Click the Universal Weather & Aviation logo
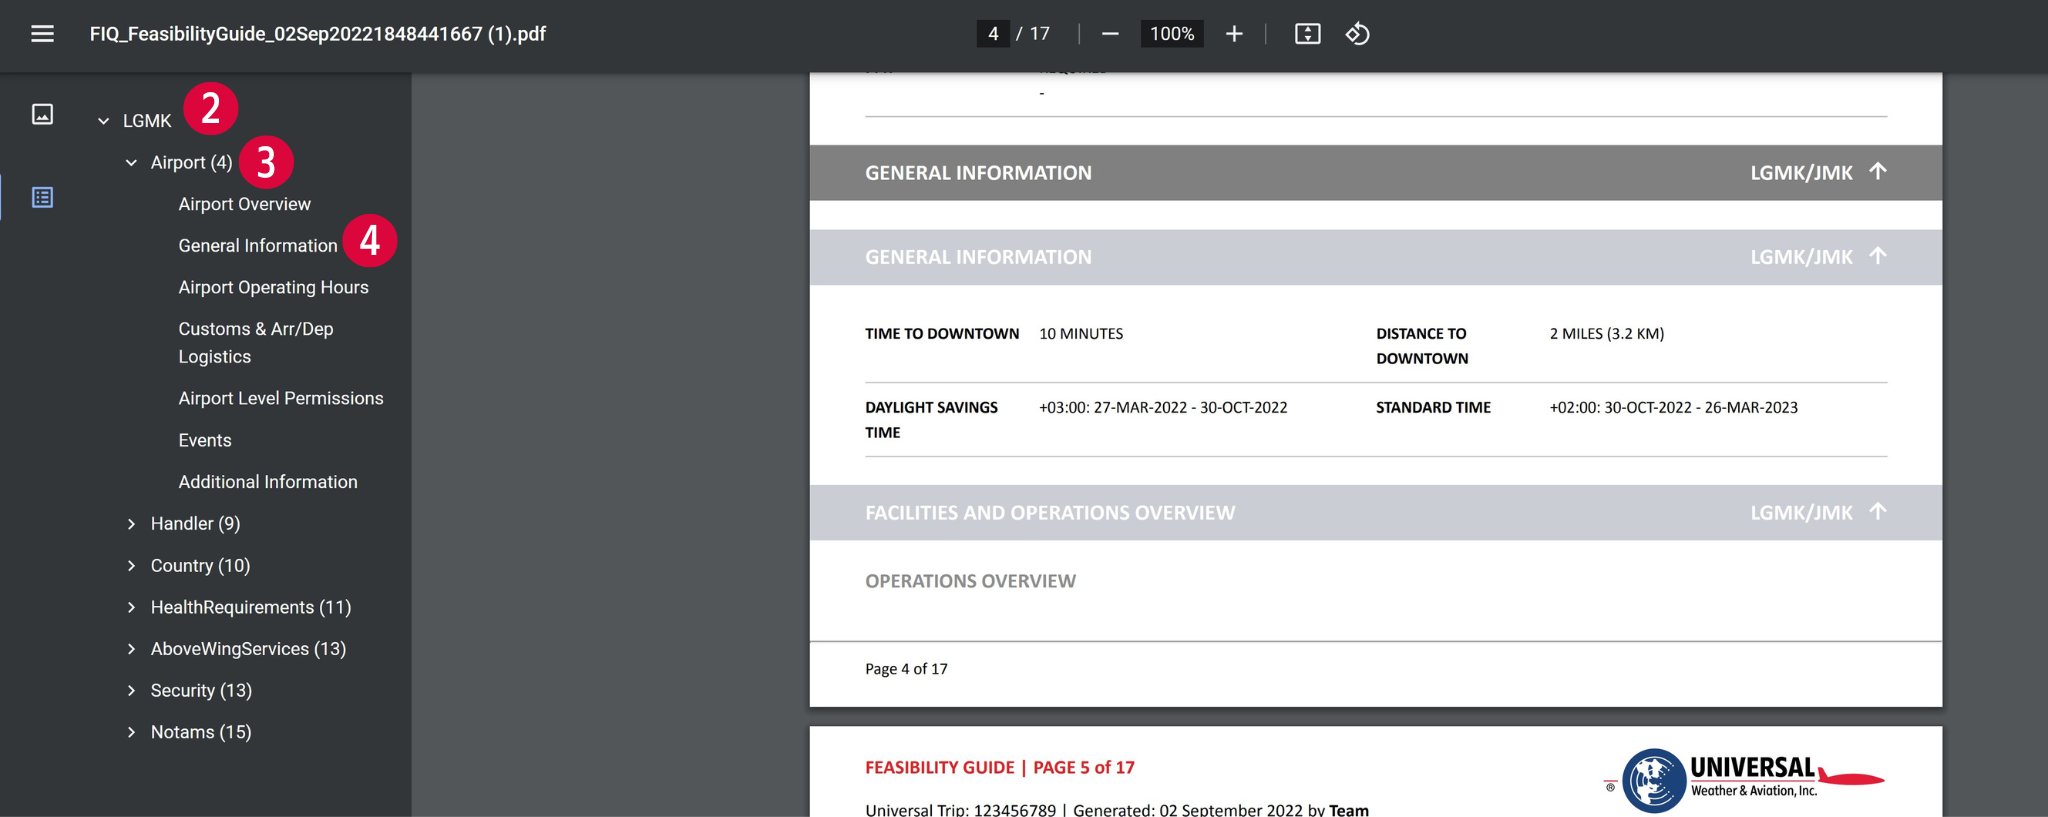Screen dimensions: 2048x817 (x=1745, y=779)
